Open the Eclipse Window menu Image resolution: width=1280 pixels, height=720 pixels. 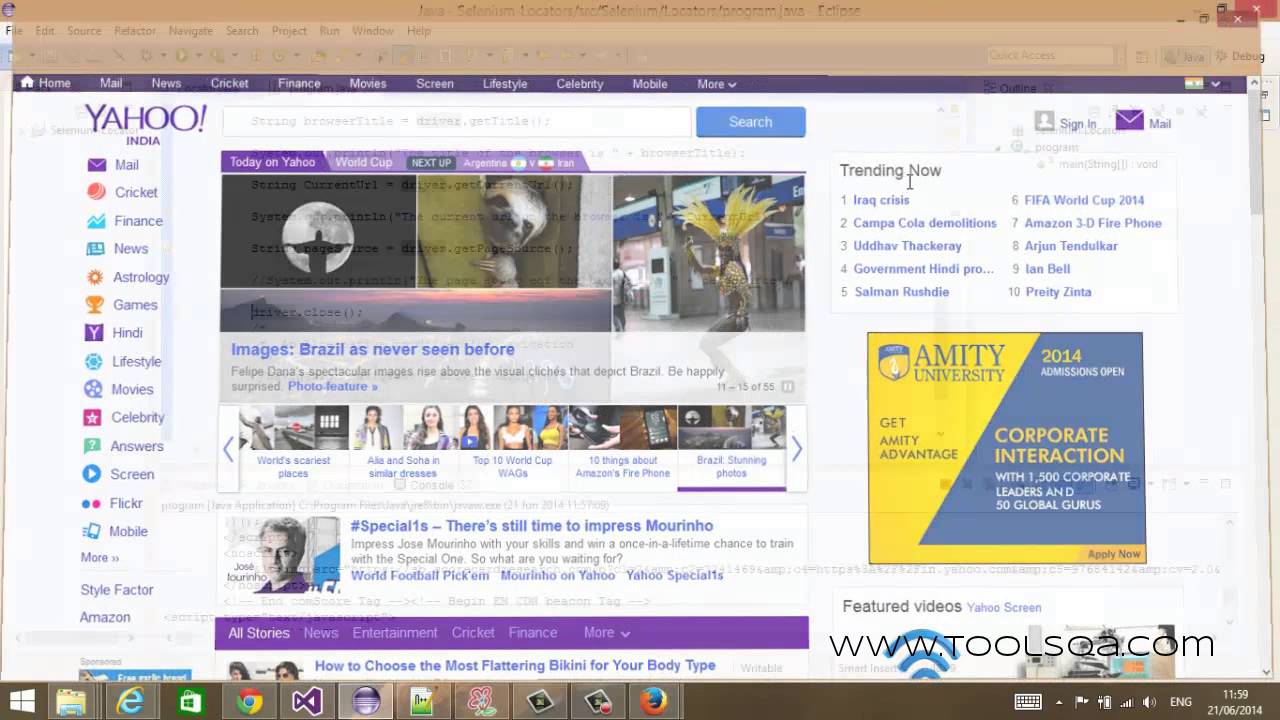click(x=372, y=31)
